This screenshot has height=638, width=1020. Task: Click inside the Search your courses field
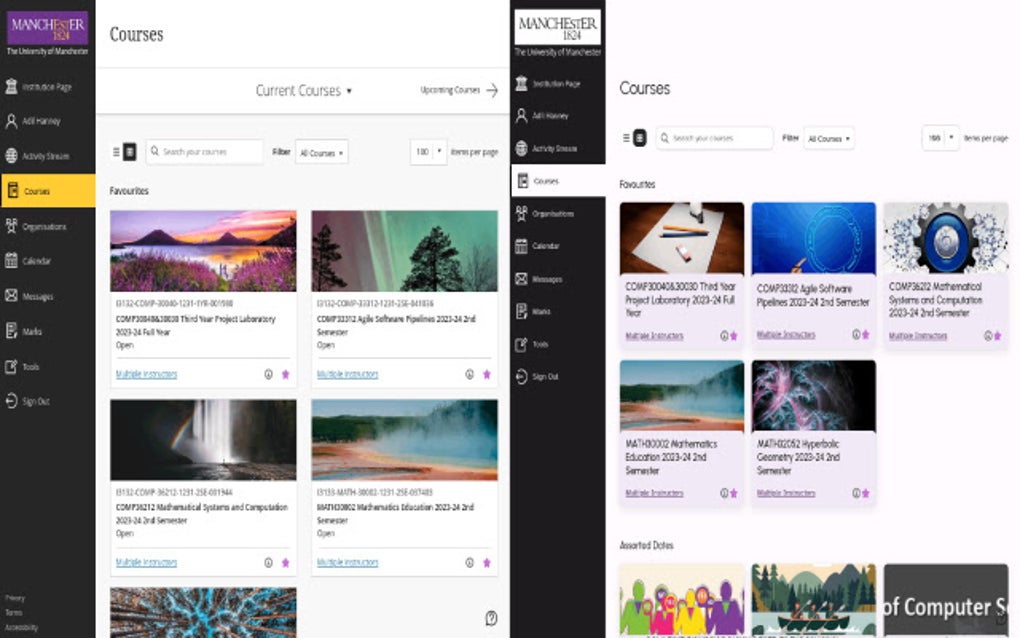pos(205,152)
